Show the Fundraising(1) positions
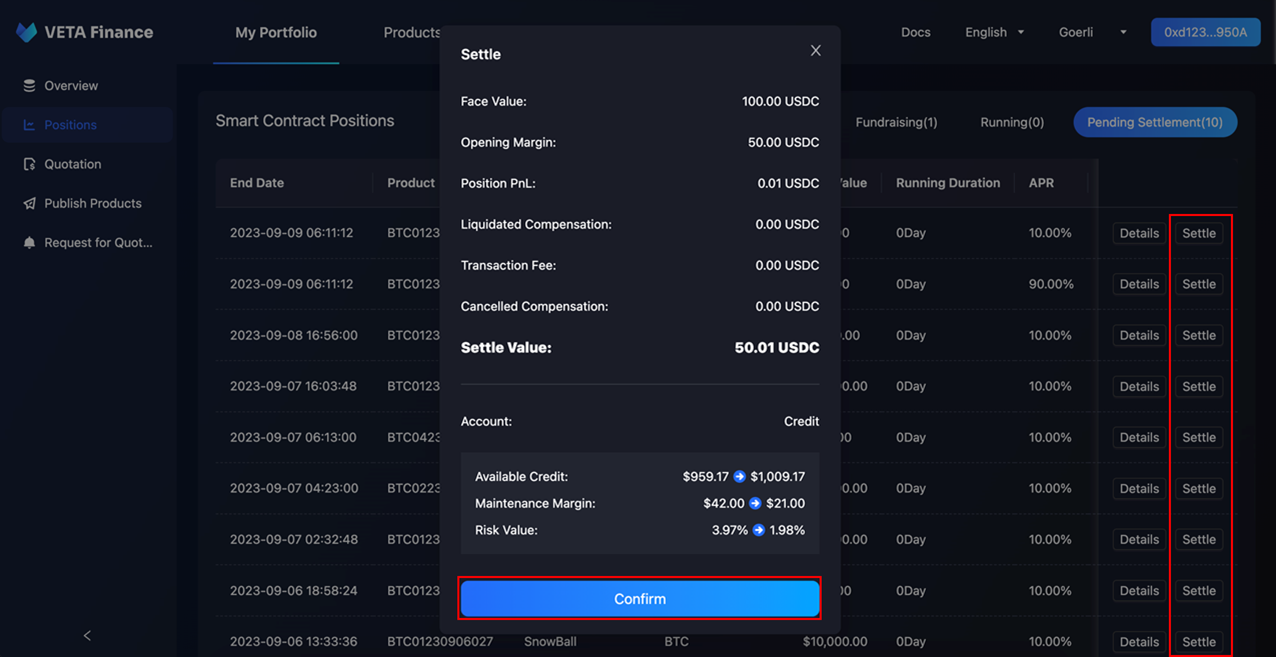Image resolution: width=1276 pixels, height=657 pixels. click(896, 122)
